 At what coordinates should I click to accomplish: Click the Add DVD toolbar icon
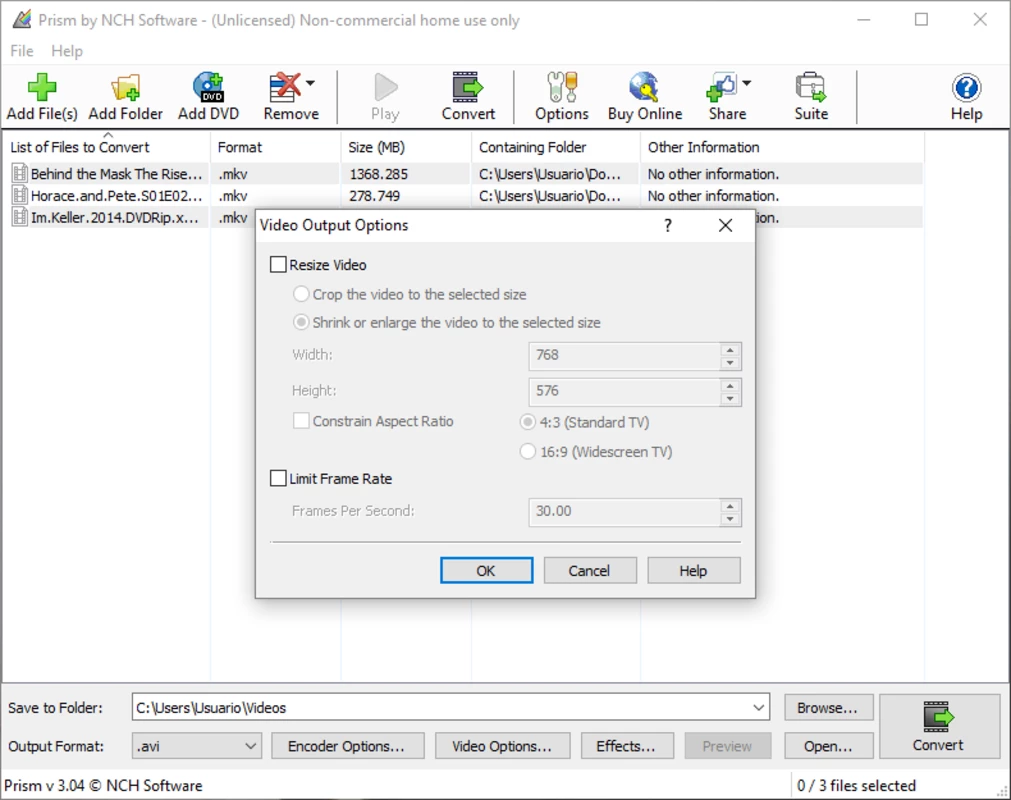click(208, 97)
